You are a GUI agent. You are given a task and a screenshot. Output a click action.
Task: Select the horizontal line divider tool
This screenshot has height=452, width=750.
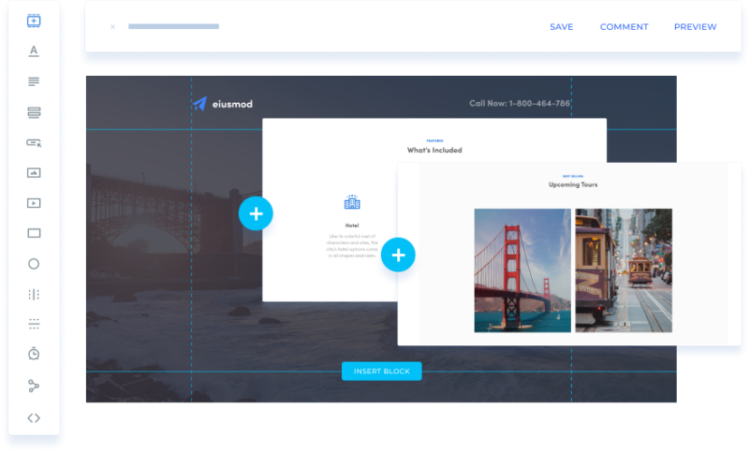33,324
